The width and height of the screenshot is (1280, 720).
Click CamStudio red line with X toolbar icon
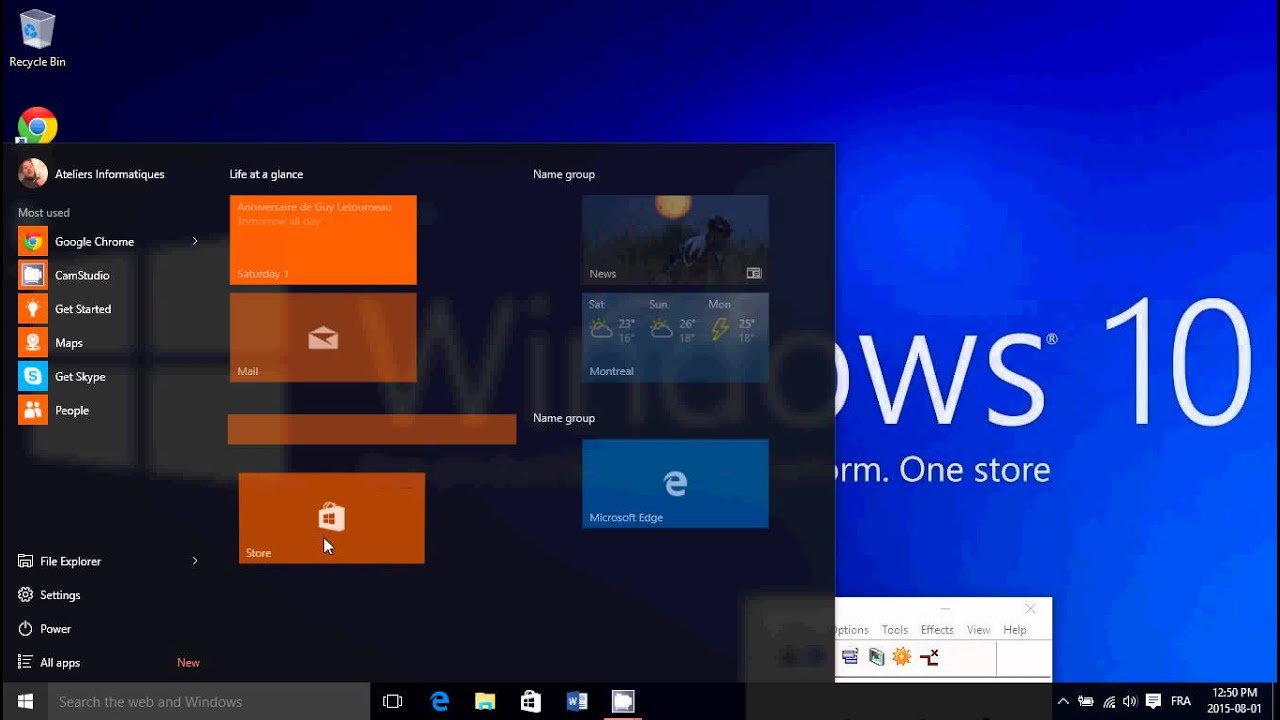pyautogui.click(x=929, y=657)
